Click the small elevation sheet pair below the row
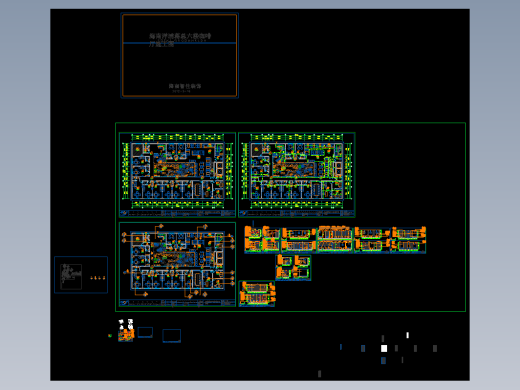This screenshot has height=390, width=520. (x=293, y=267)
